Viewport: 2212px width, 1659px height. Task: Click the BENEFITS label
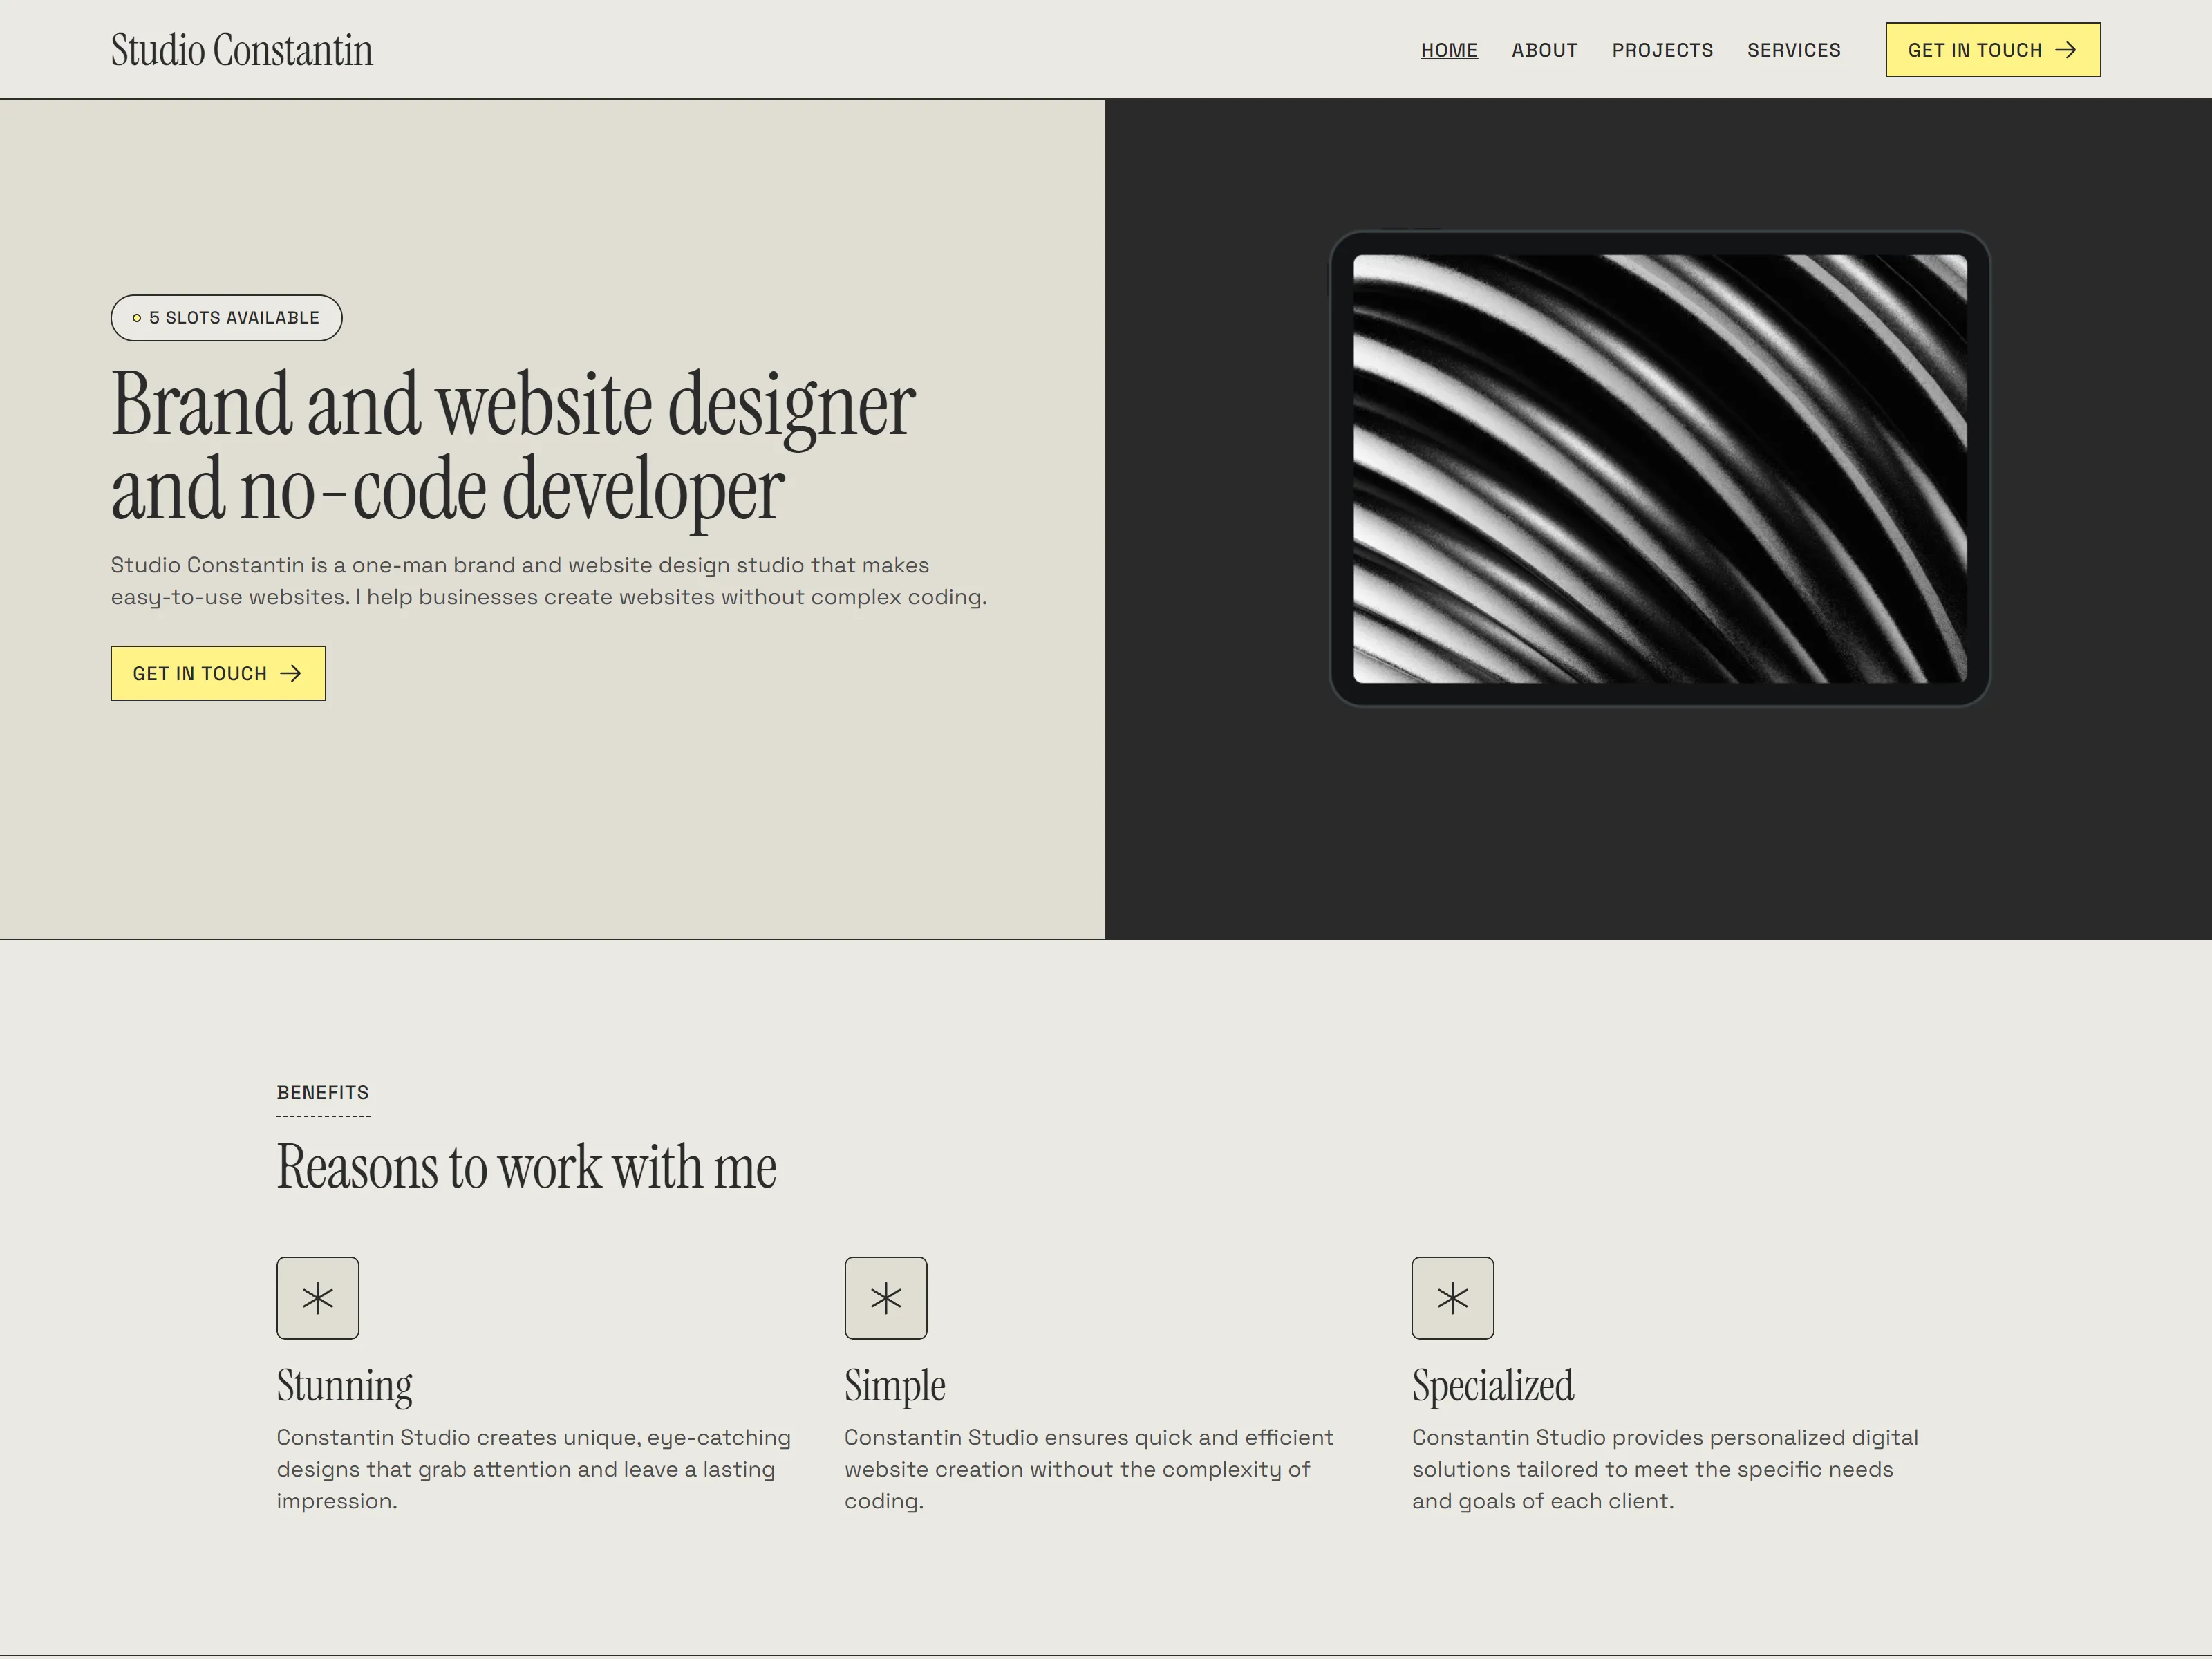323,1093
